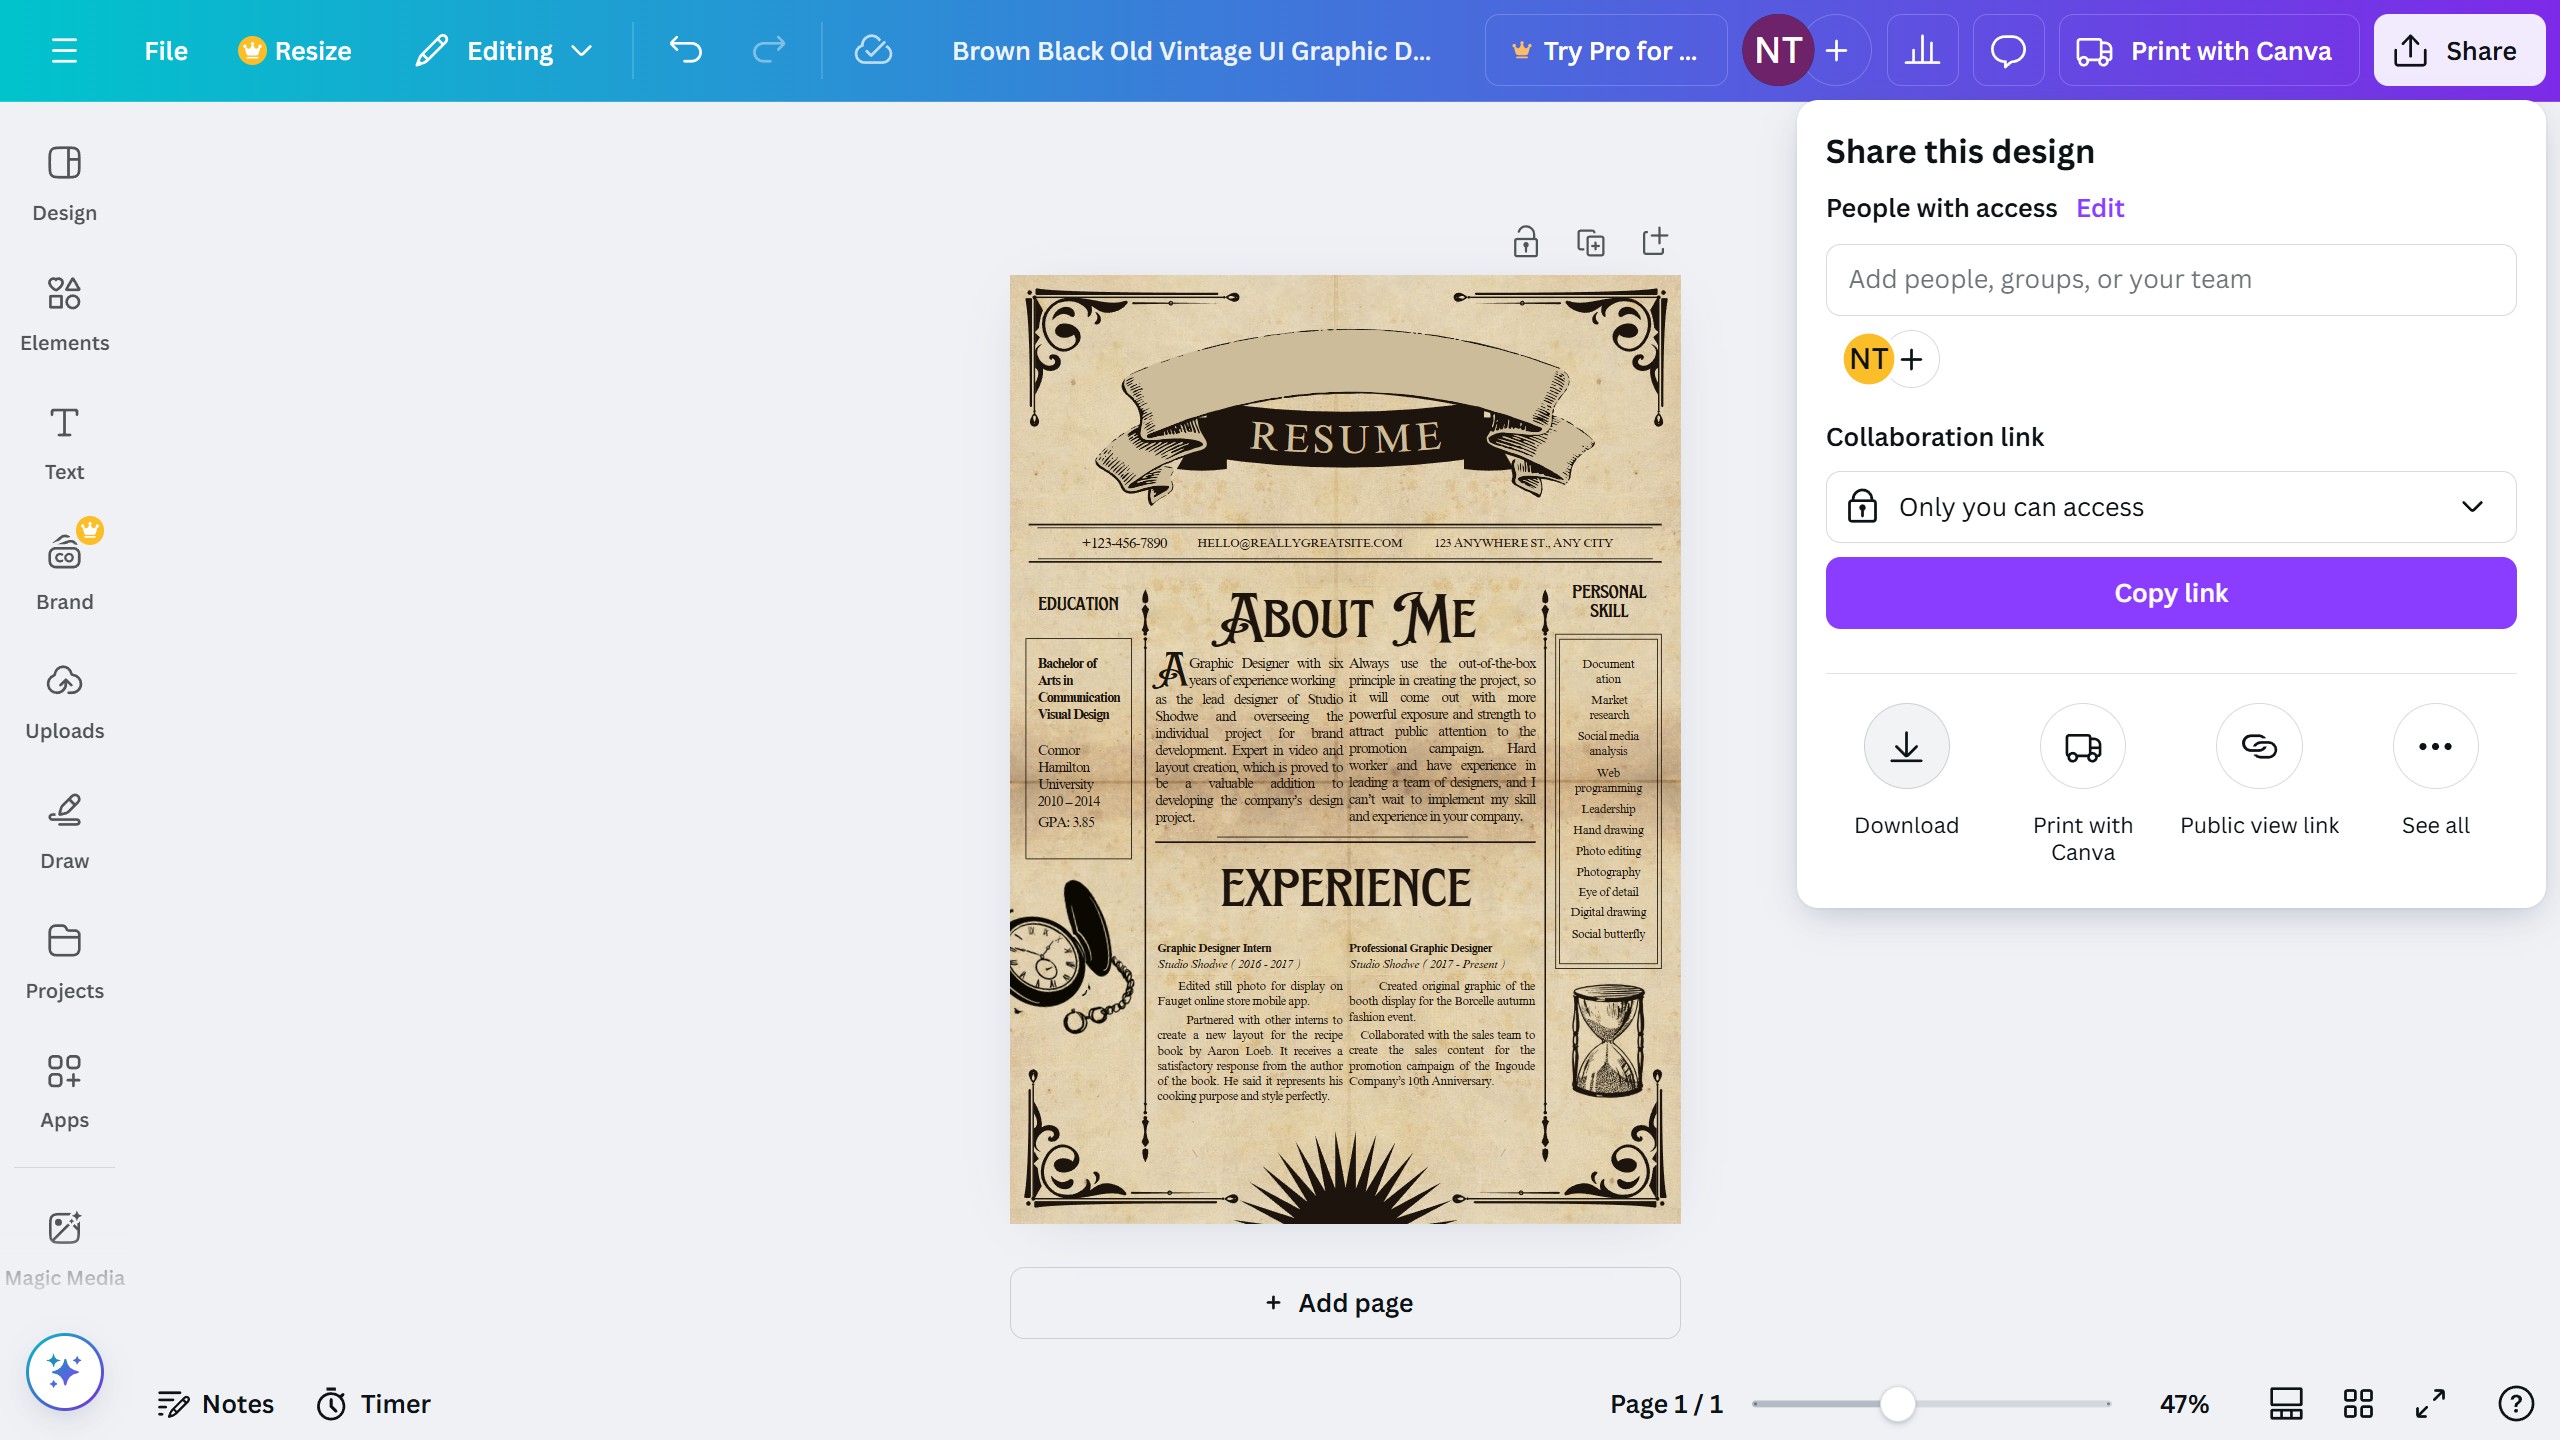Open the comments speech bubble icon
Image resolution: width=2560 pixels, height=1440 pixels.
click(x=2008, y=50)
